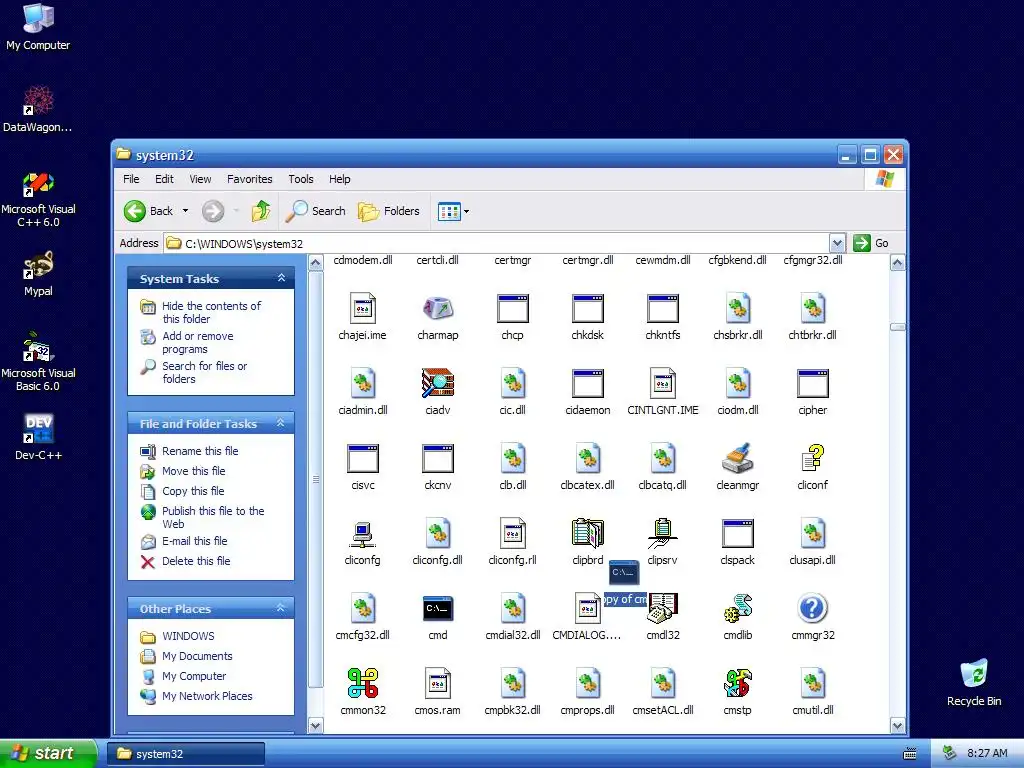Go to WINDOWS folder in Other Places
Viewport: 1024px width, 768px height.
click(188, 636)
